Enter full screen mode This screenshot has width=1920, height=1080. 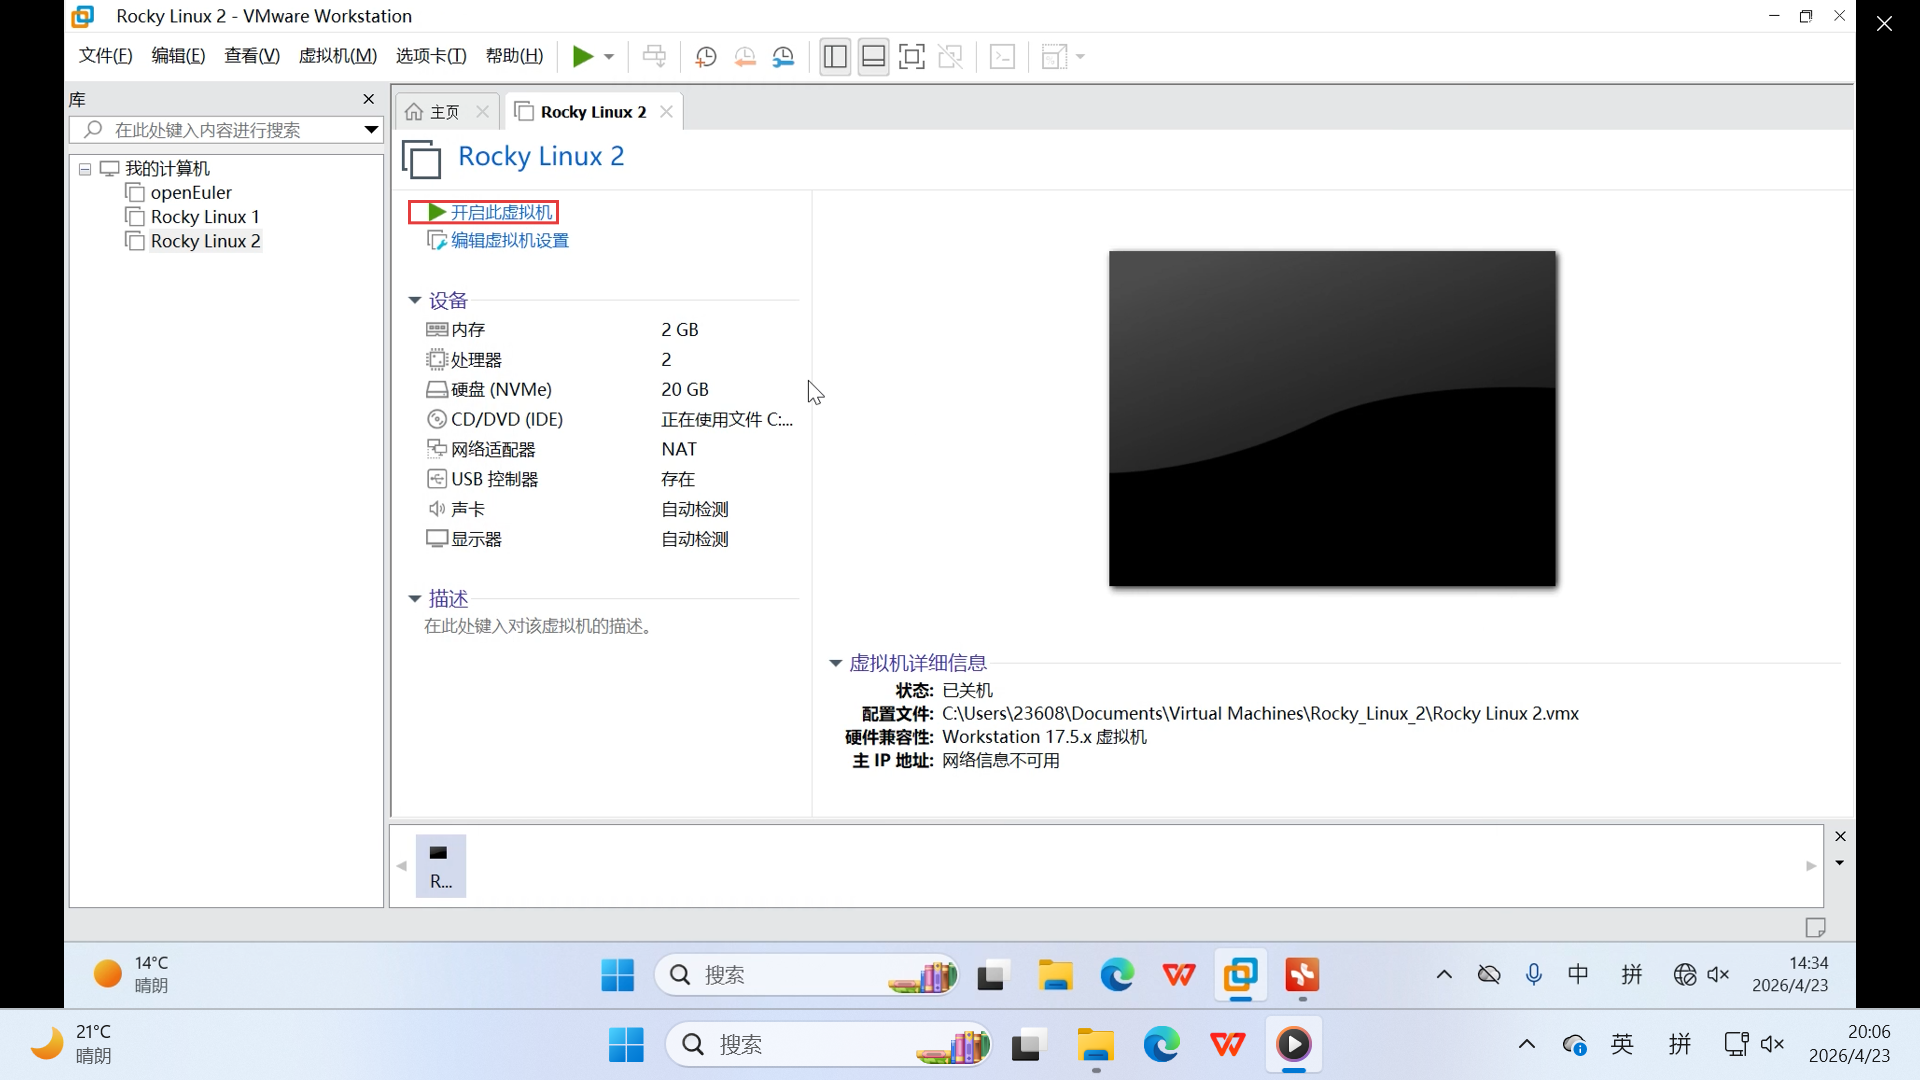[912, 57]
